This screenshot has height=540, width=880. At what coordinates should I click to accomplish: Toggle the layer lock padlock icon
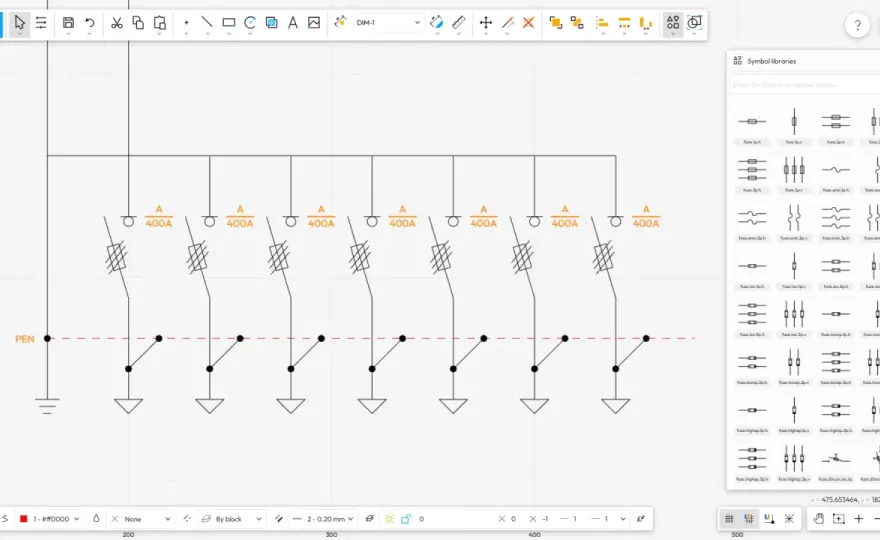[x=406, y=519]
